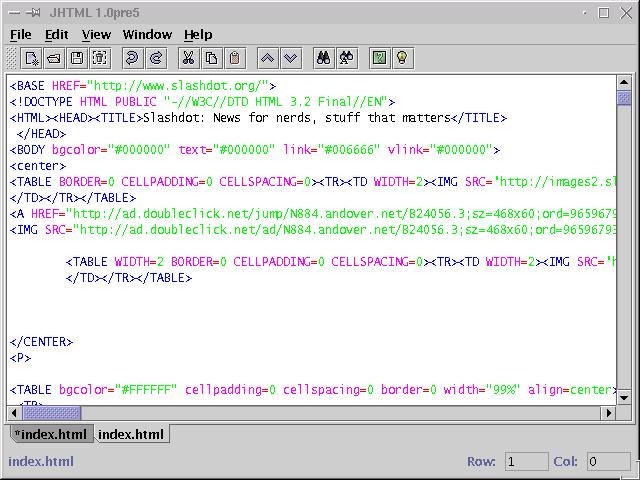Click the Save floppy disk icon
This screenshot has width=640, height=480.
(76, 58)
